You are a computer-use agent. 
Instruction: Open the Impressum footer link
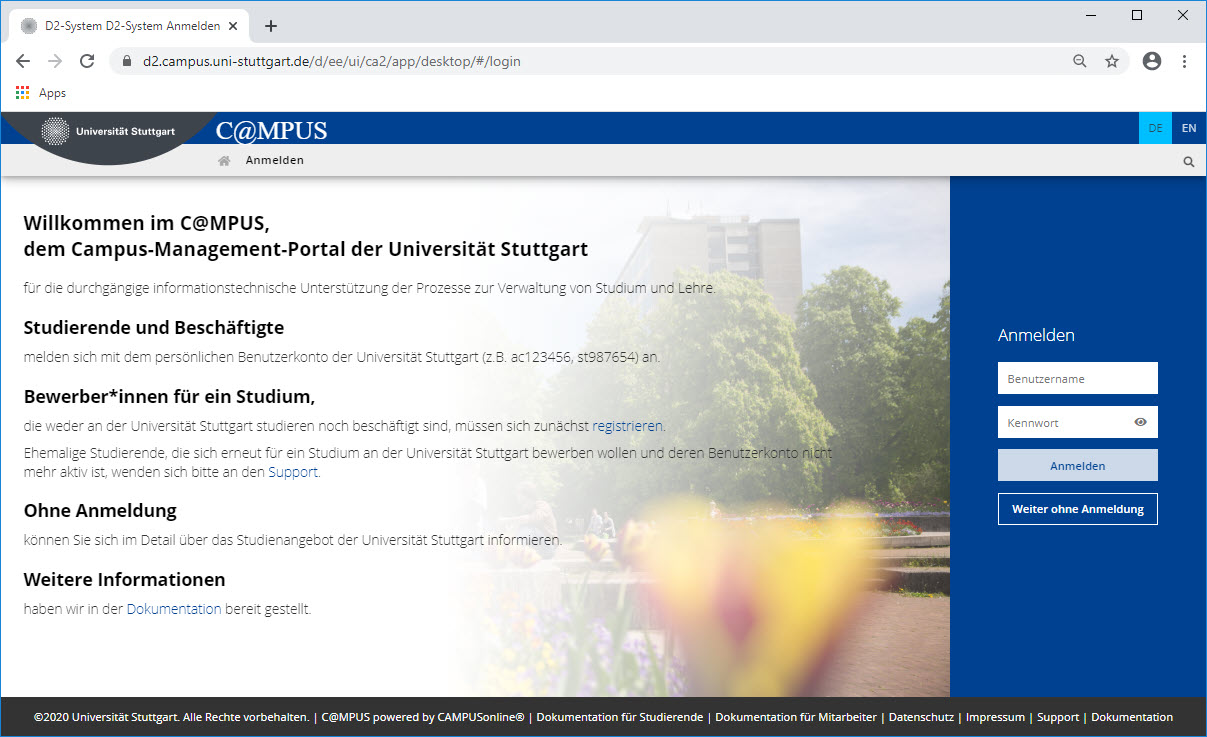tap(995, 717)
